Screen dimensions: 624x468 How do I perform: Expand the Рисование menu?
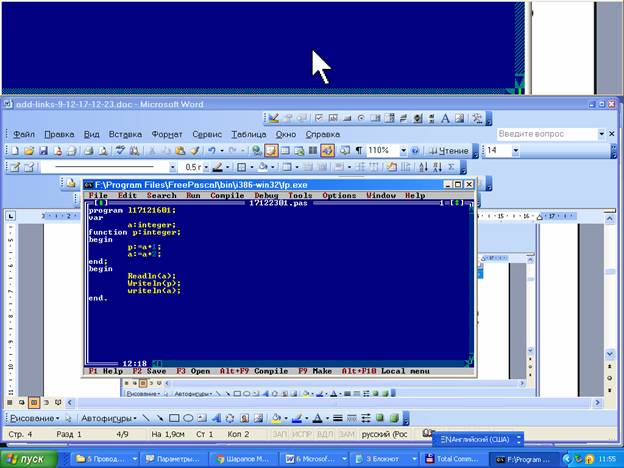35,418
